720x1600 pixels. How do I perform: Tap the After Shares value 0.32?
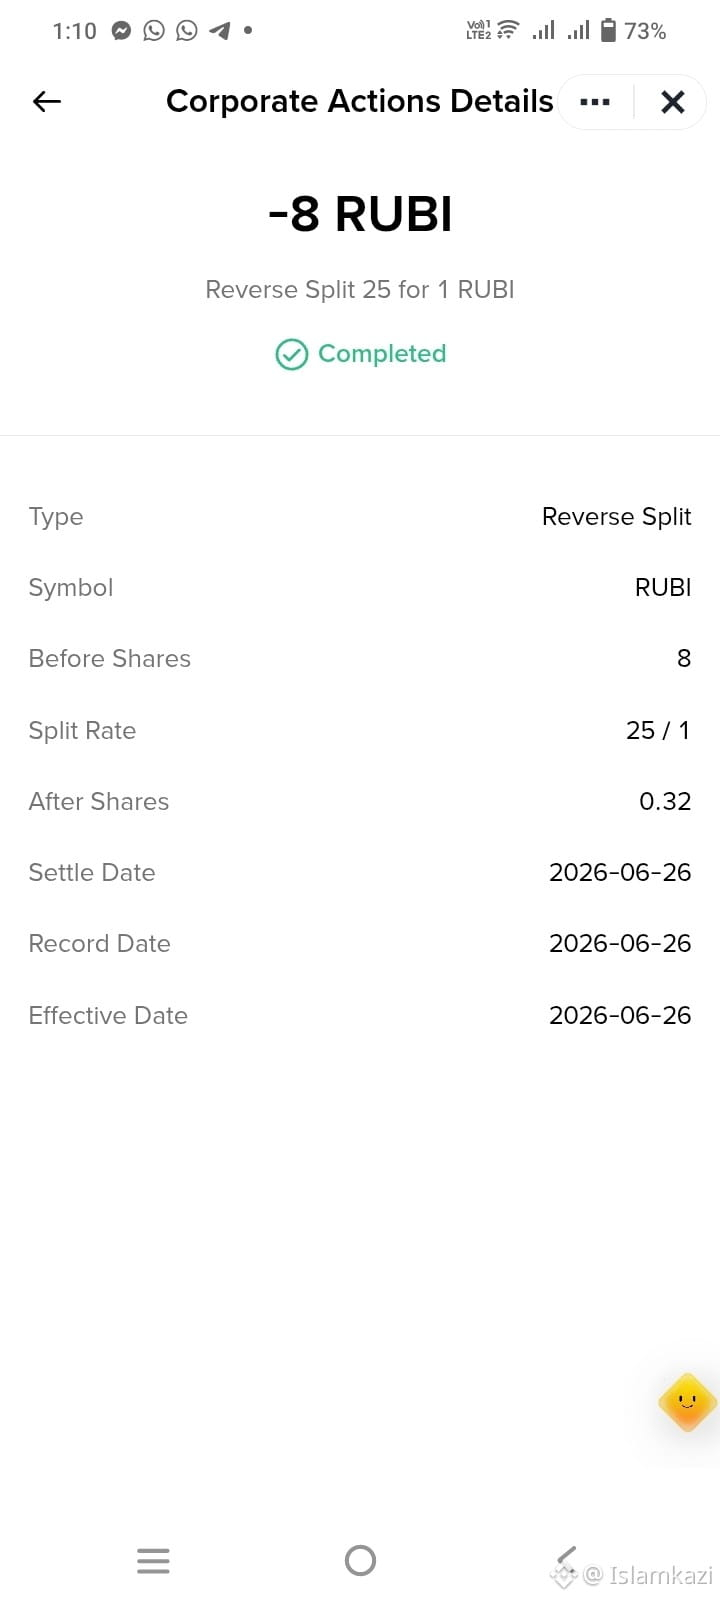(665, 802)
